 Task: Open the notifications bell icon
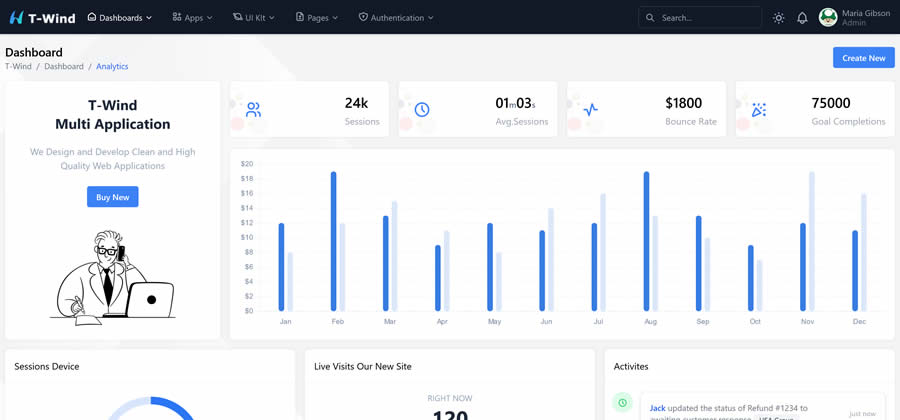pyautogui.click(x=802, y=18)
